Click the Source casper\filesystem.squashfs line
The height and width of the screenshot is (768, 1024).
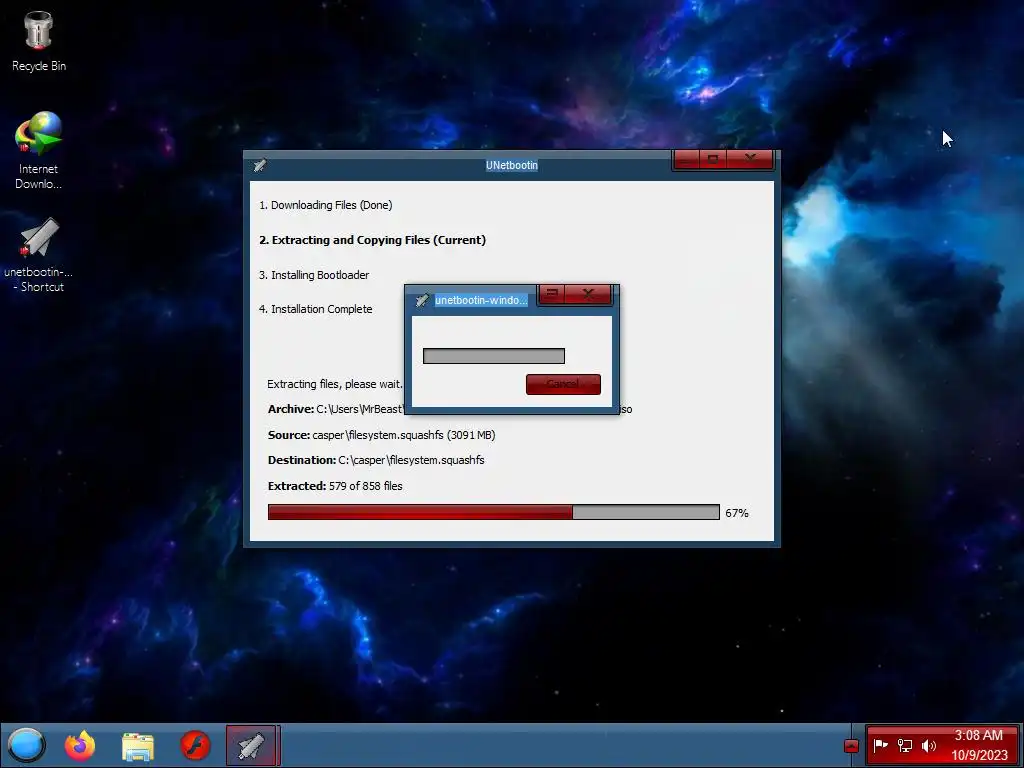pyautogui.click(x=381, y=435)
